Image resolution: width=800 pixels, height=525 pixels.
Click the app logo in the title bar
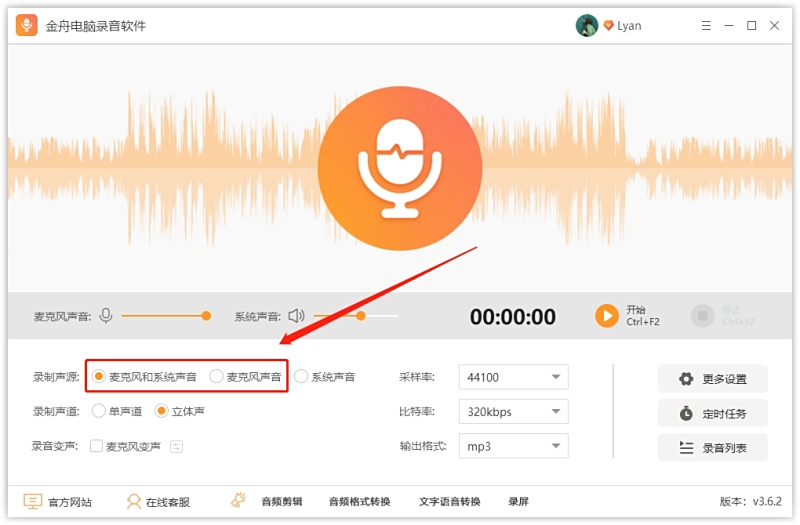(27, 25)
